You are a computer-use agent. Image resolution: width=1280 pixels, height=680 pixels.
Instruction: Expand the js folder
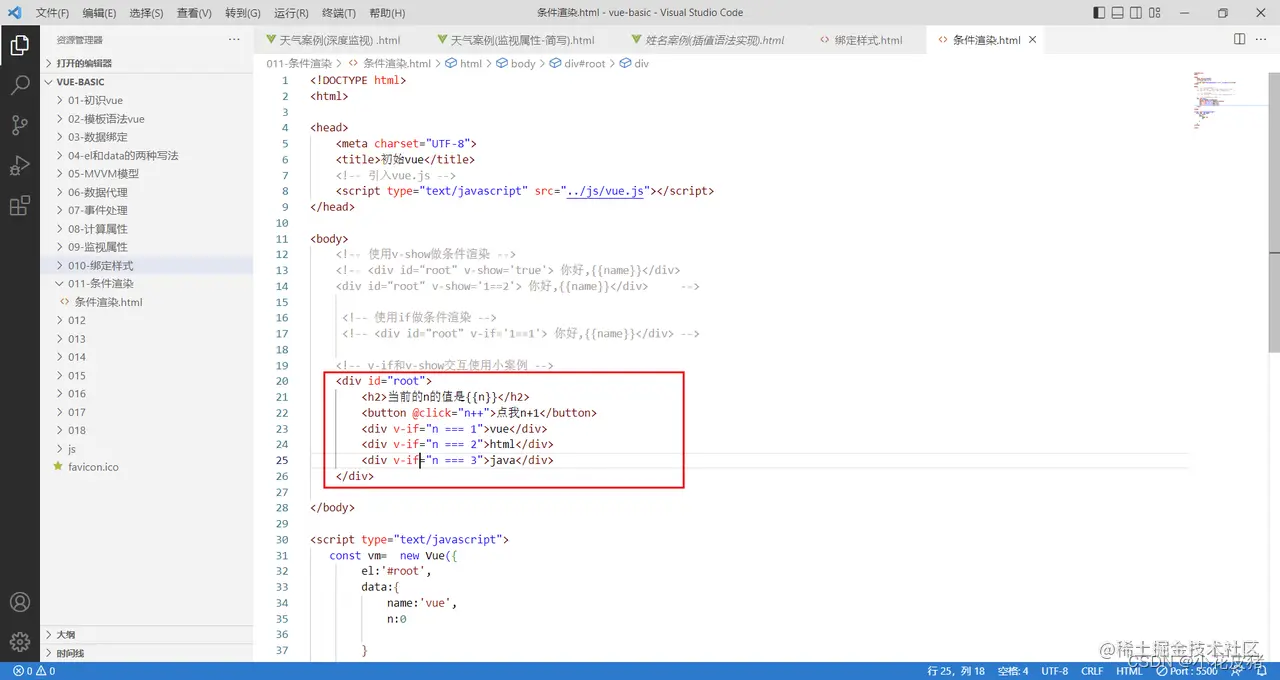tap(147, 449)
